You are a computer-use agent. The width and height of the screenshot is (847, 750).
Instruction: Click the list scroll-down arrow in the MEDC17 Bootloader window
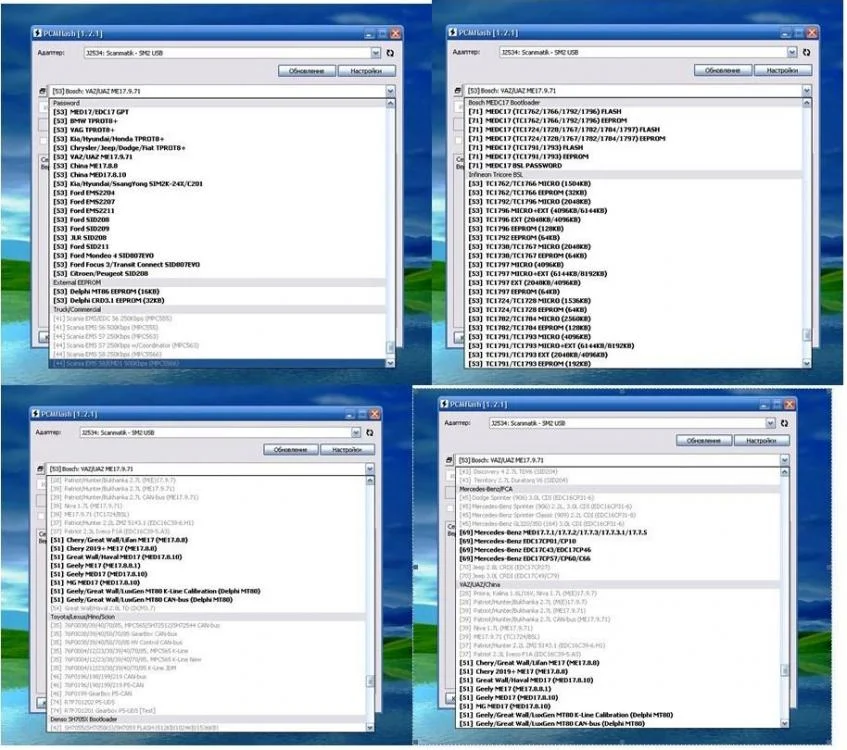tap(806, 364)
